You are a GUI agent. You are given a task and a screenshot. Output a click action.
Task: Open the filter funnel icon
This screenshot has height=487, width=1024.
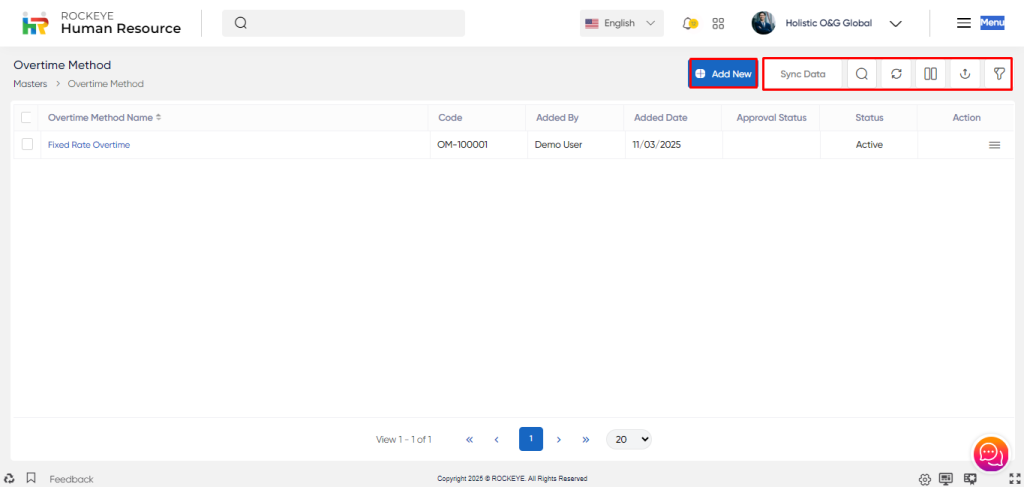(x=999, y=74)
